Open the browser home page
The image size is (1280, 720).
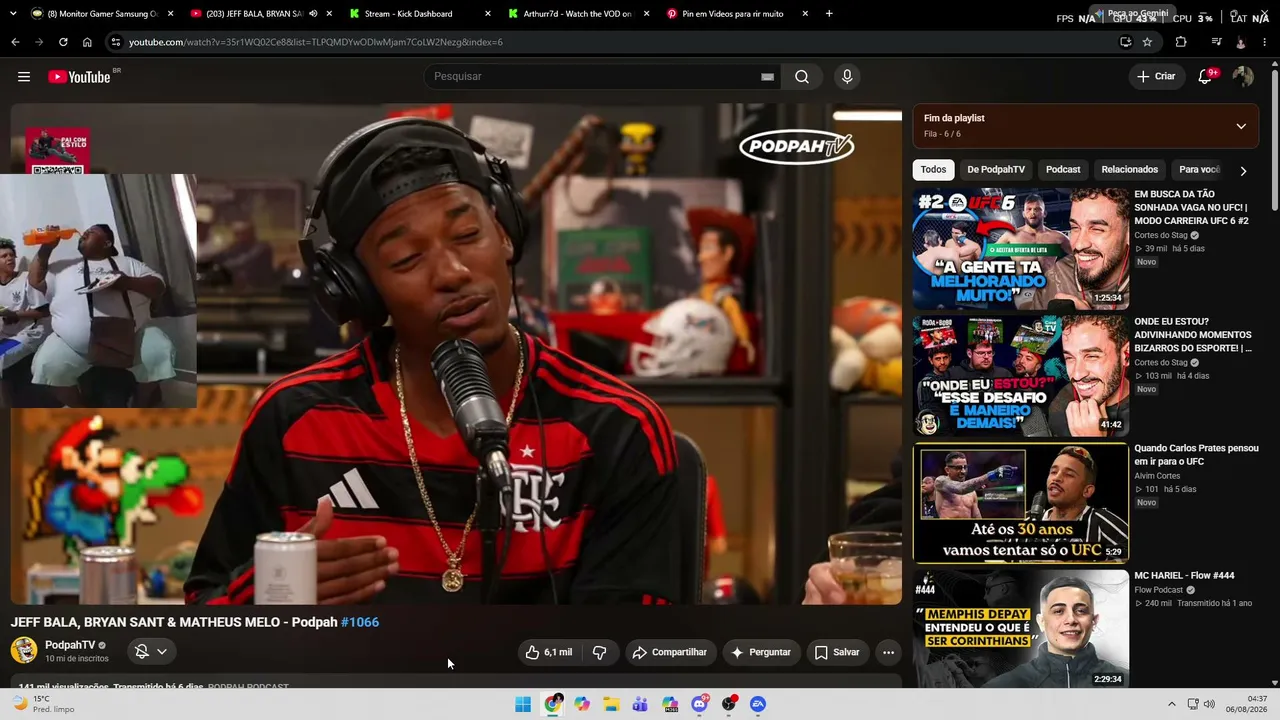(87, 42)
